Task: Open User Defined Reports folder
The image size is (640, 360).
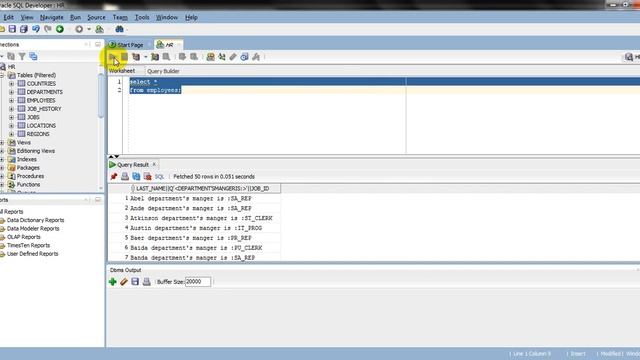Action: 32,254
